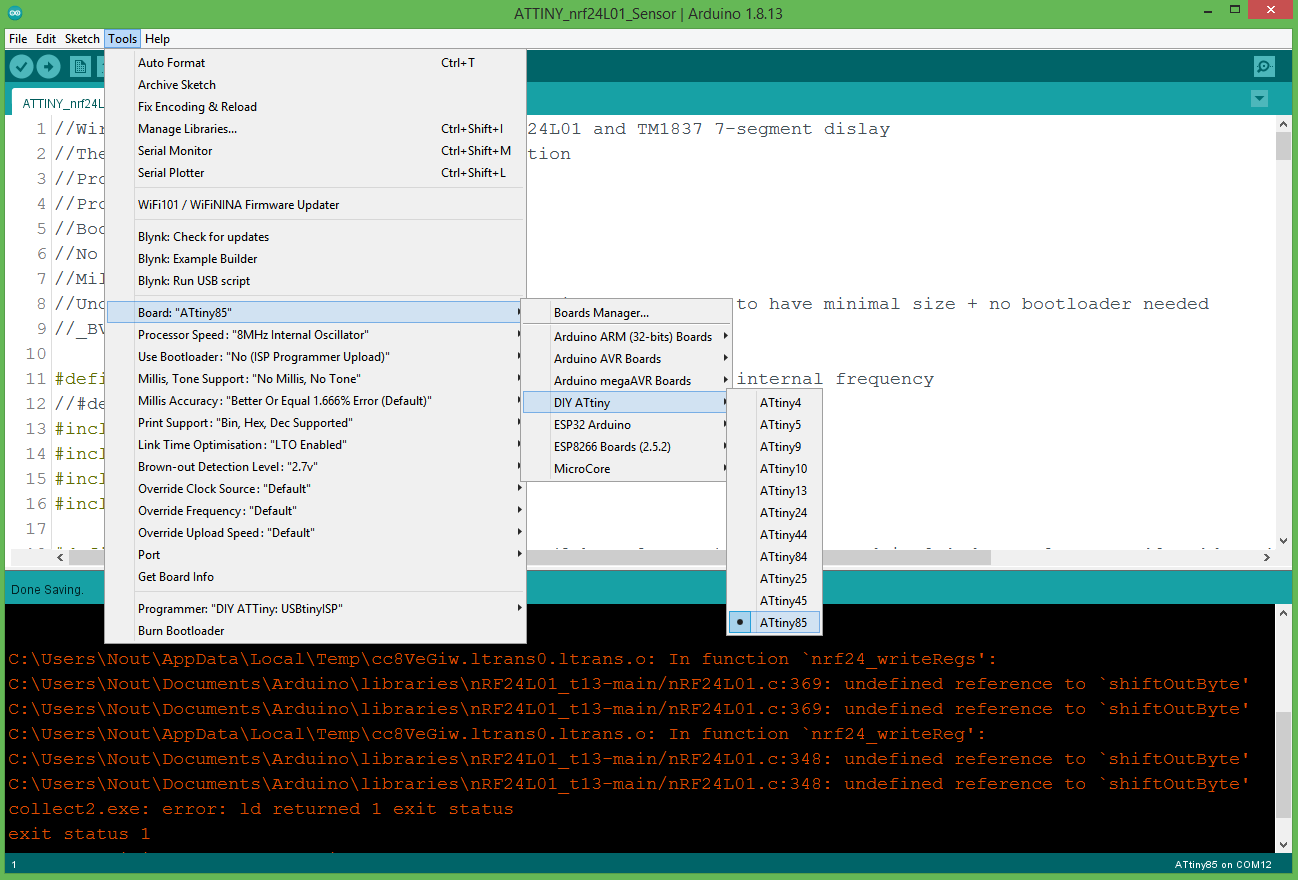Click the New sketch toolbar icon
This screenshot has width=1298, height=880.
[81, 67]
